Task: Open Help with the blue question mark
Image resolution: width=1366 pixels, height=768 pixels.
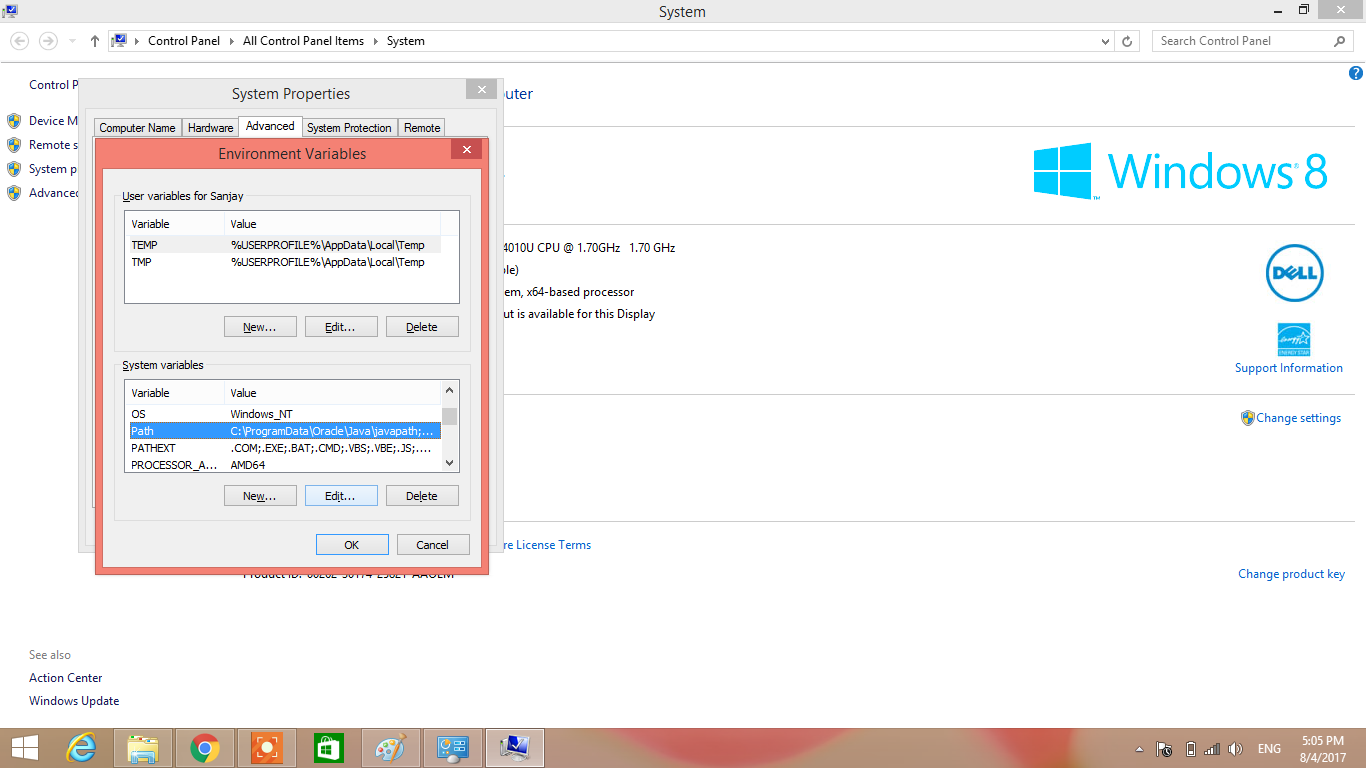Action: point(1356,73)
